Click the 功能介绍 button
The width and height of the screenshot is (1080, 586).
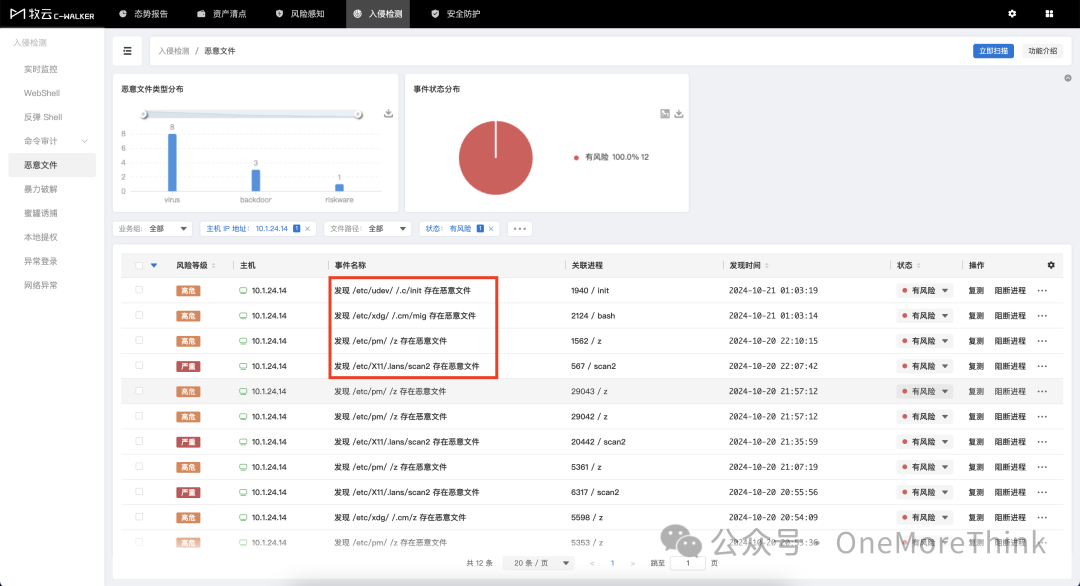point(1043,51)
